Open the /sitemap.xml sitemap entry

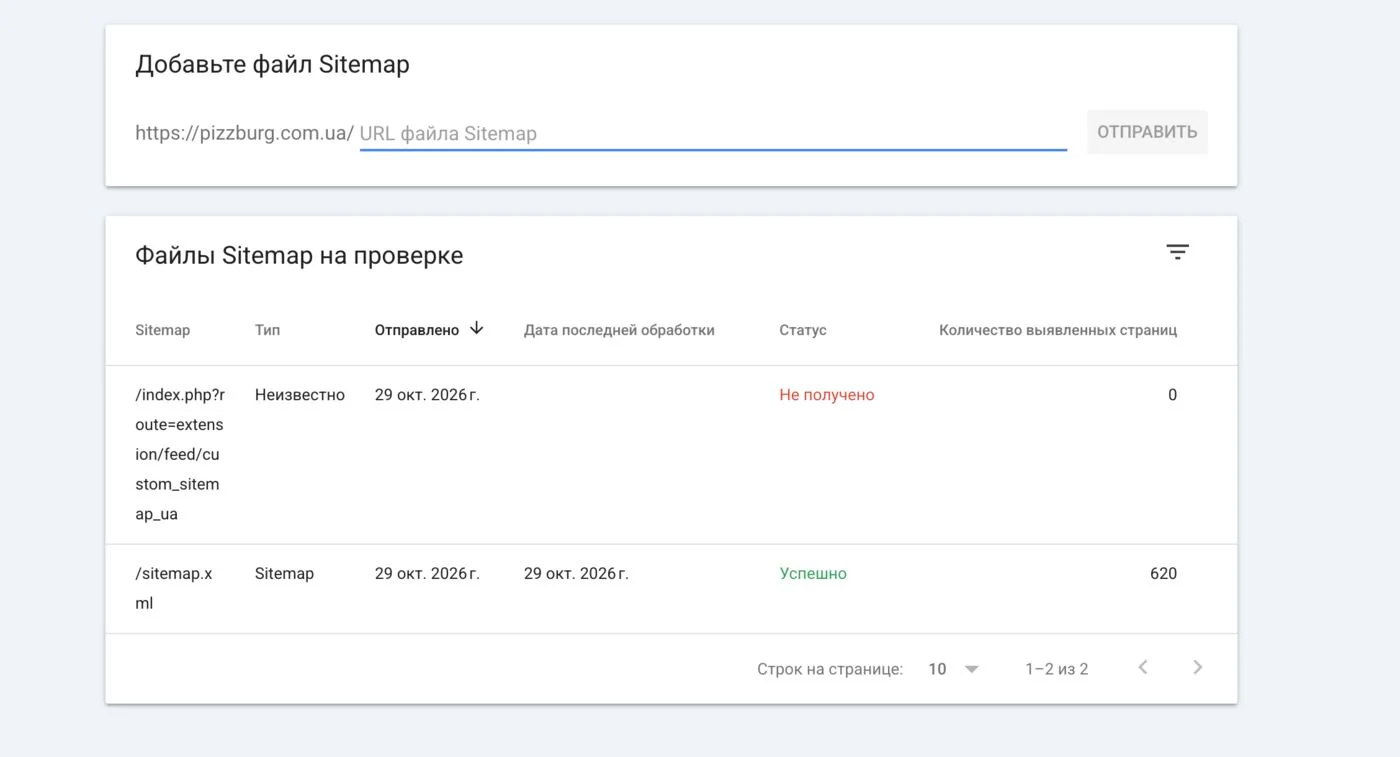click(671, 589)
